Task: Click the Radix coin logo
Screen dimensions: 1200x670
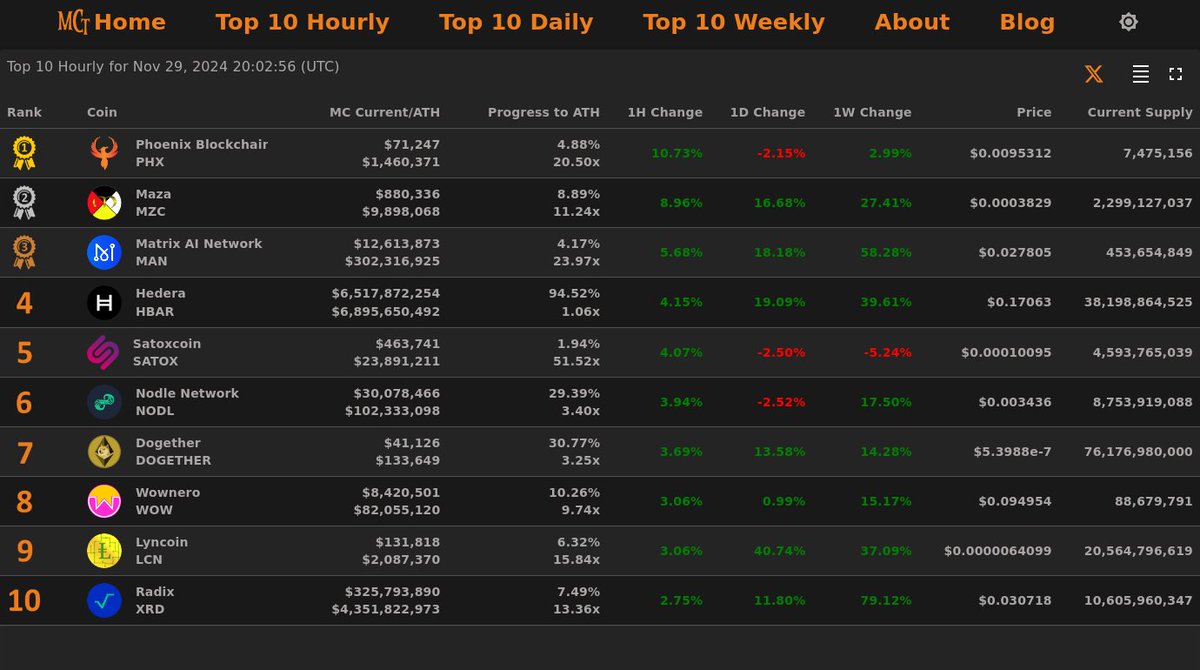Action: coord(104,601)
